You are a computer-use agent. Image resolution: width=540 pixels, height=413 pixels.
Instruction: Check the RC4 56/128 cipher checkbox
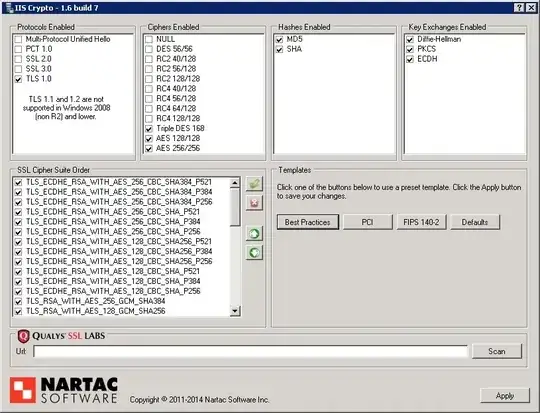click(149, 99)
